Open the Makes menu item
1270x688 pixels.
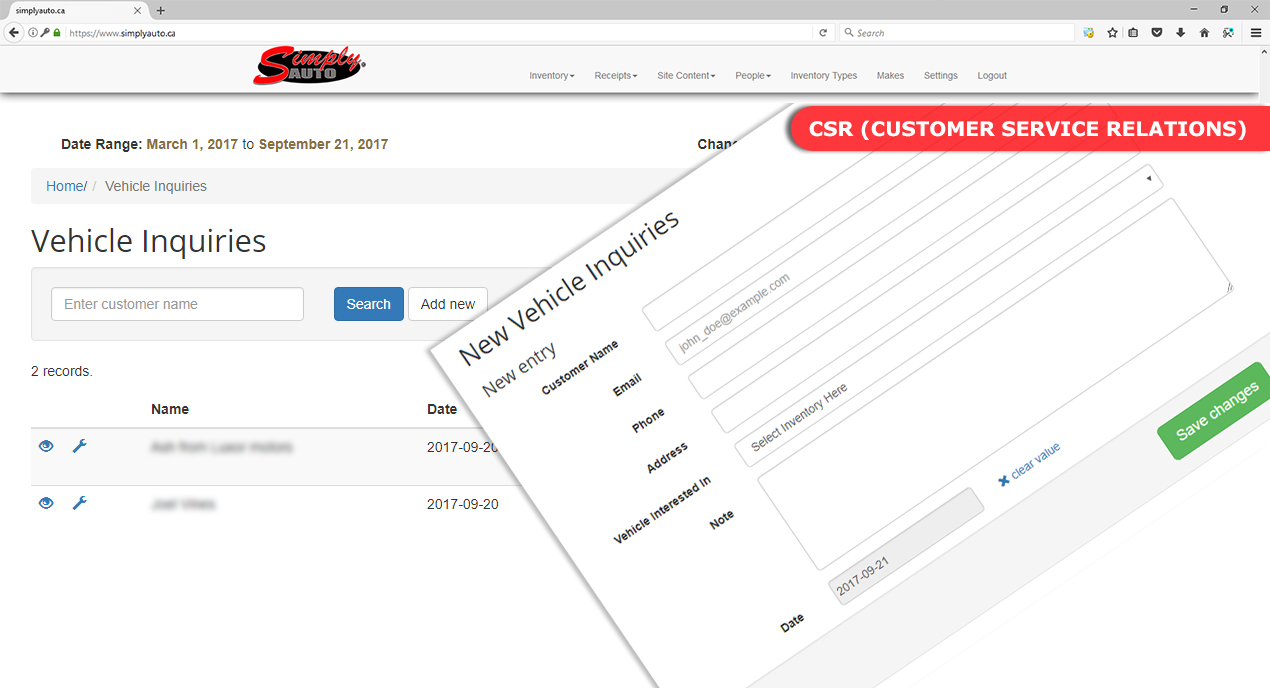890,76
